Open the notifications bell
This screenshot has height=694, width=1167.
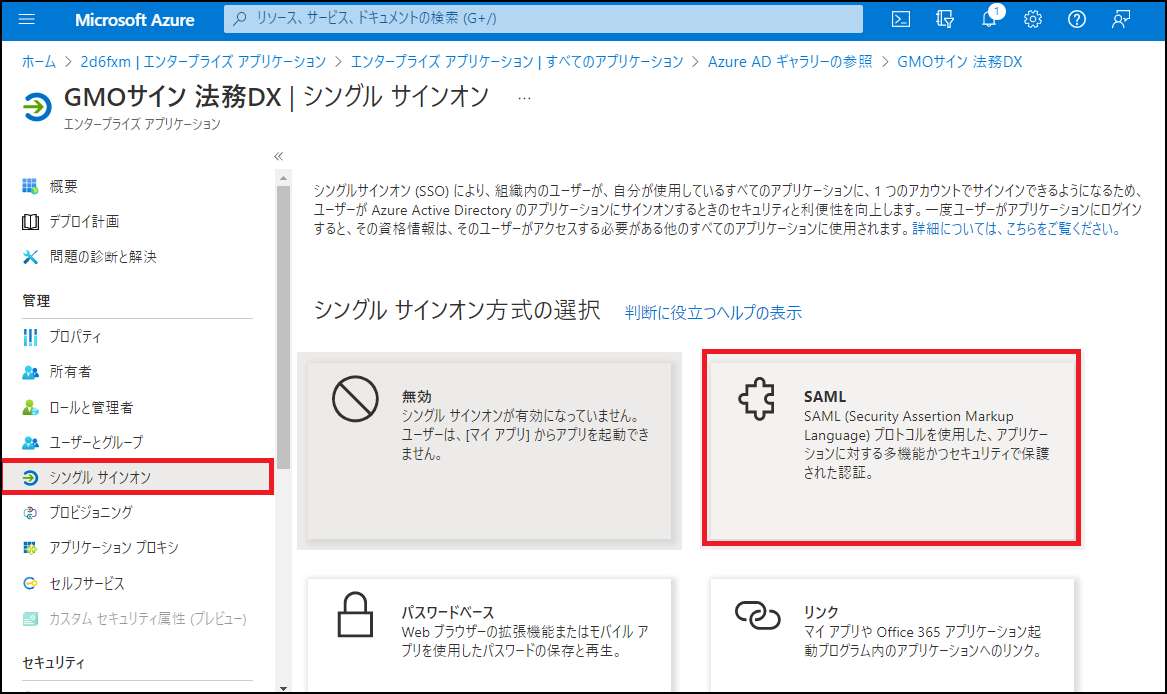989,19
